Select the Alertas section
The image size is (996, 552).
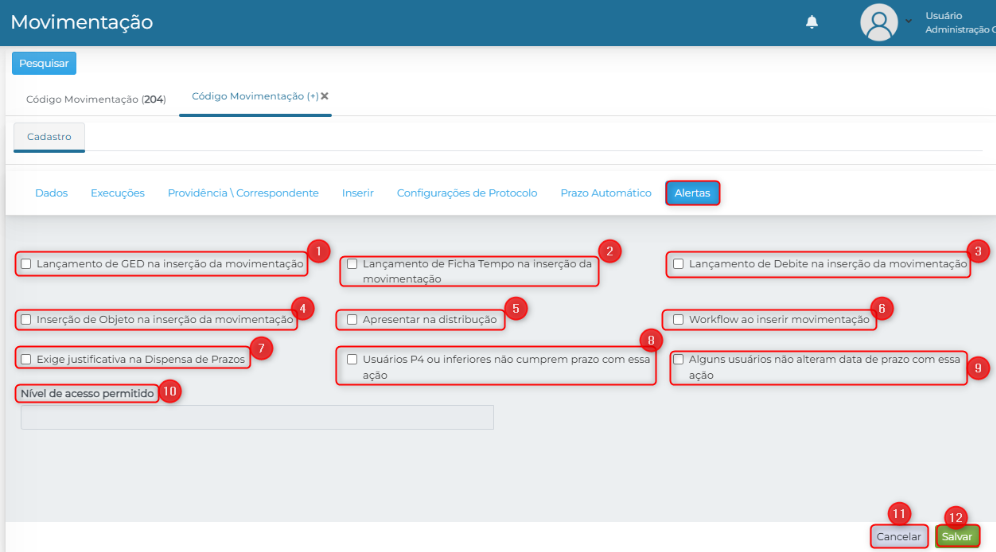tap(692, 193)
